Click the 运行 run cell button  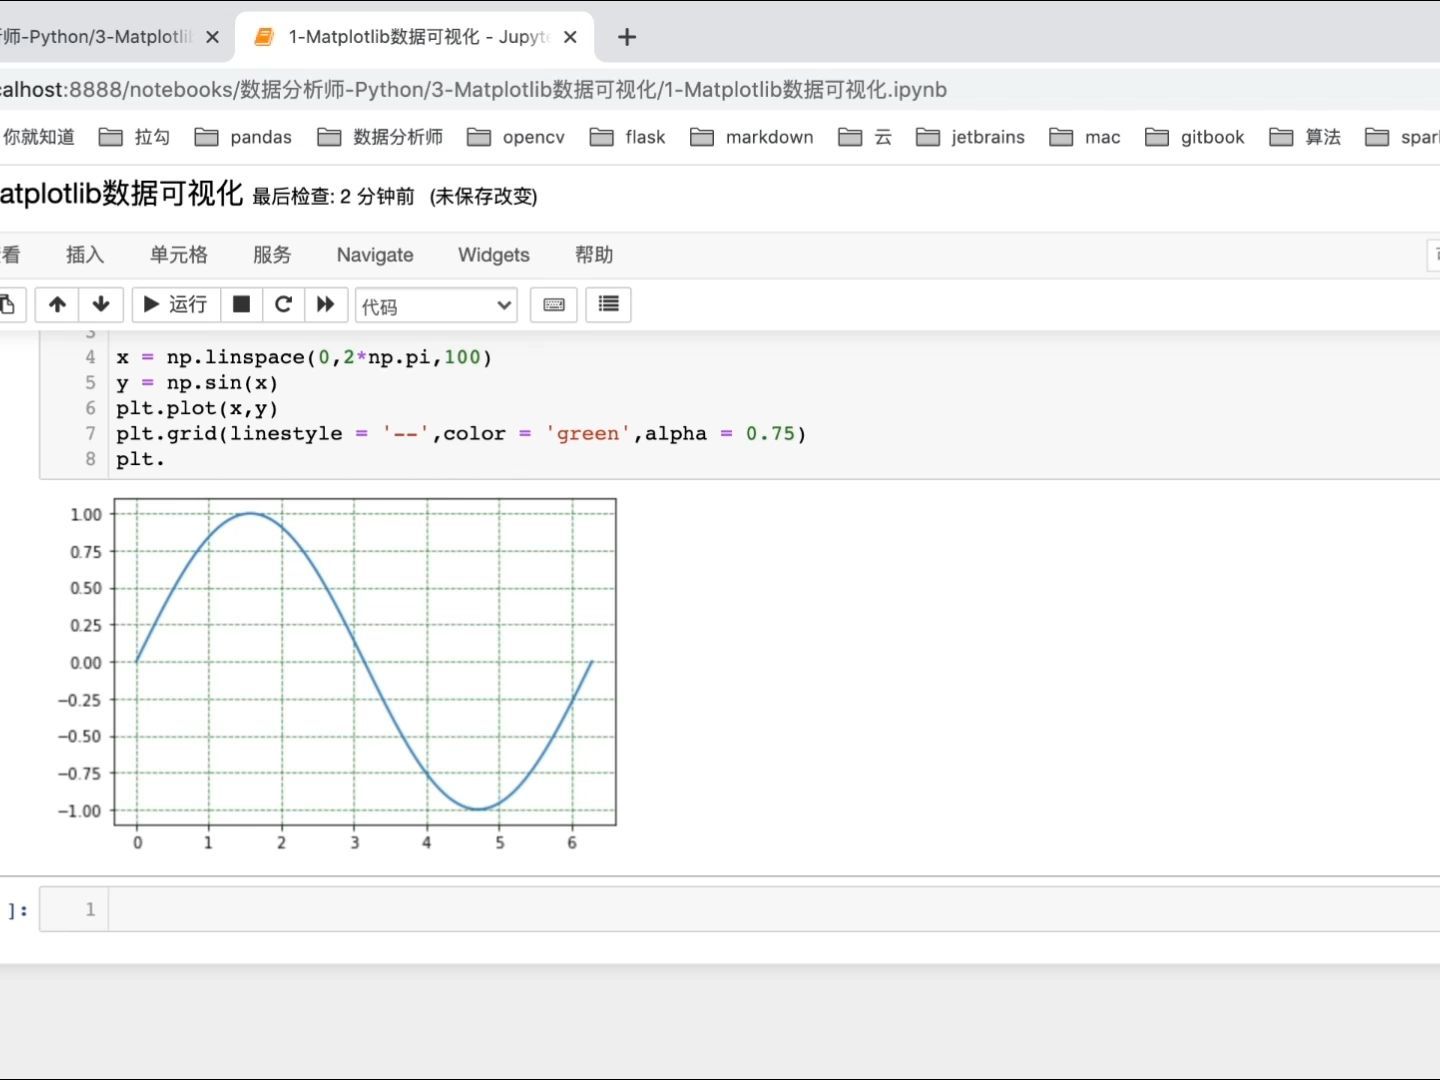175,304
